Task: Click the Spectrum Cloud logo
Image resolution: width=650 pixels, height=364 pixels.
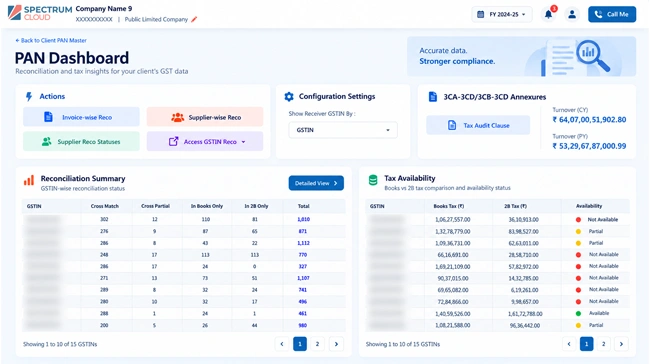Action: [40, 13]
